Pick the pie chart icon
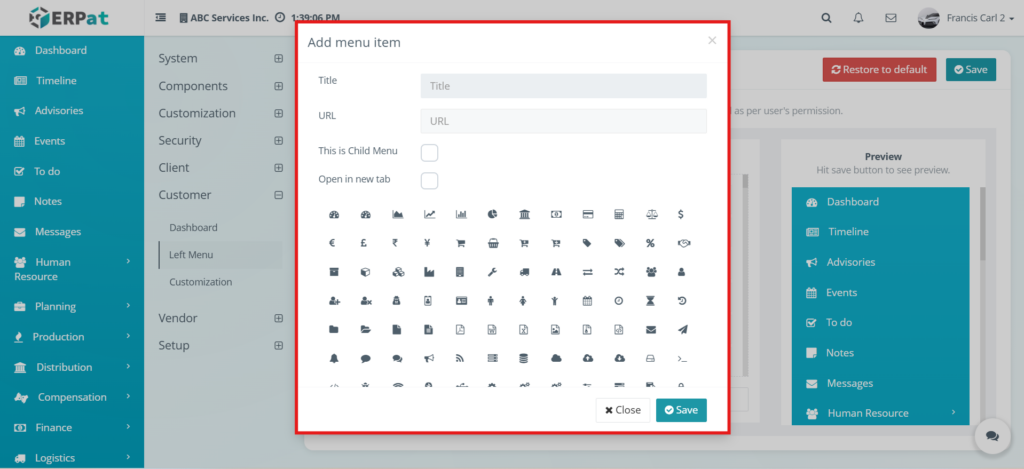The height and width of the screenshot is (469, 1024). 493,214
